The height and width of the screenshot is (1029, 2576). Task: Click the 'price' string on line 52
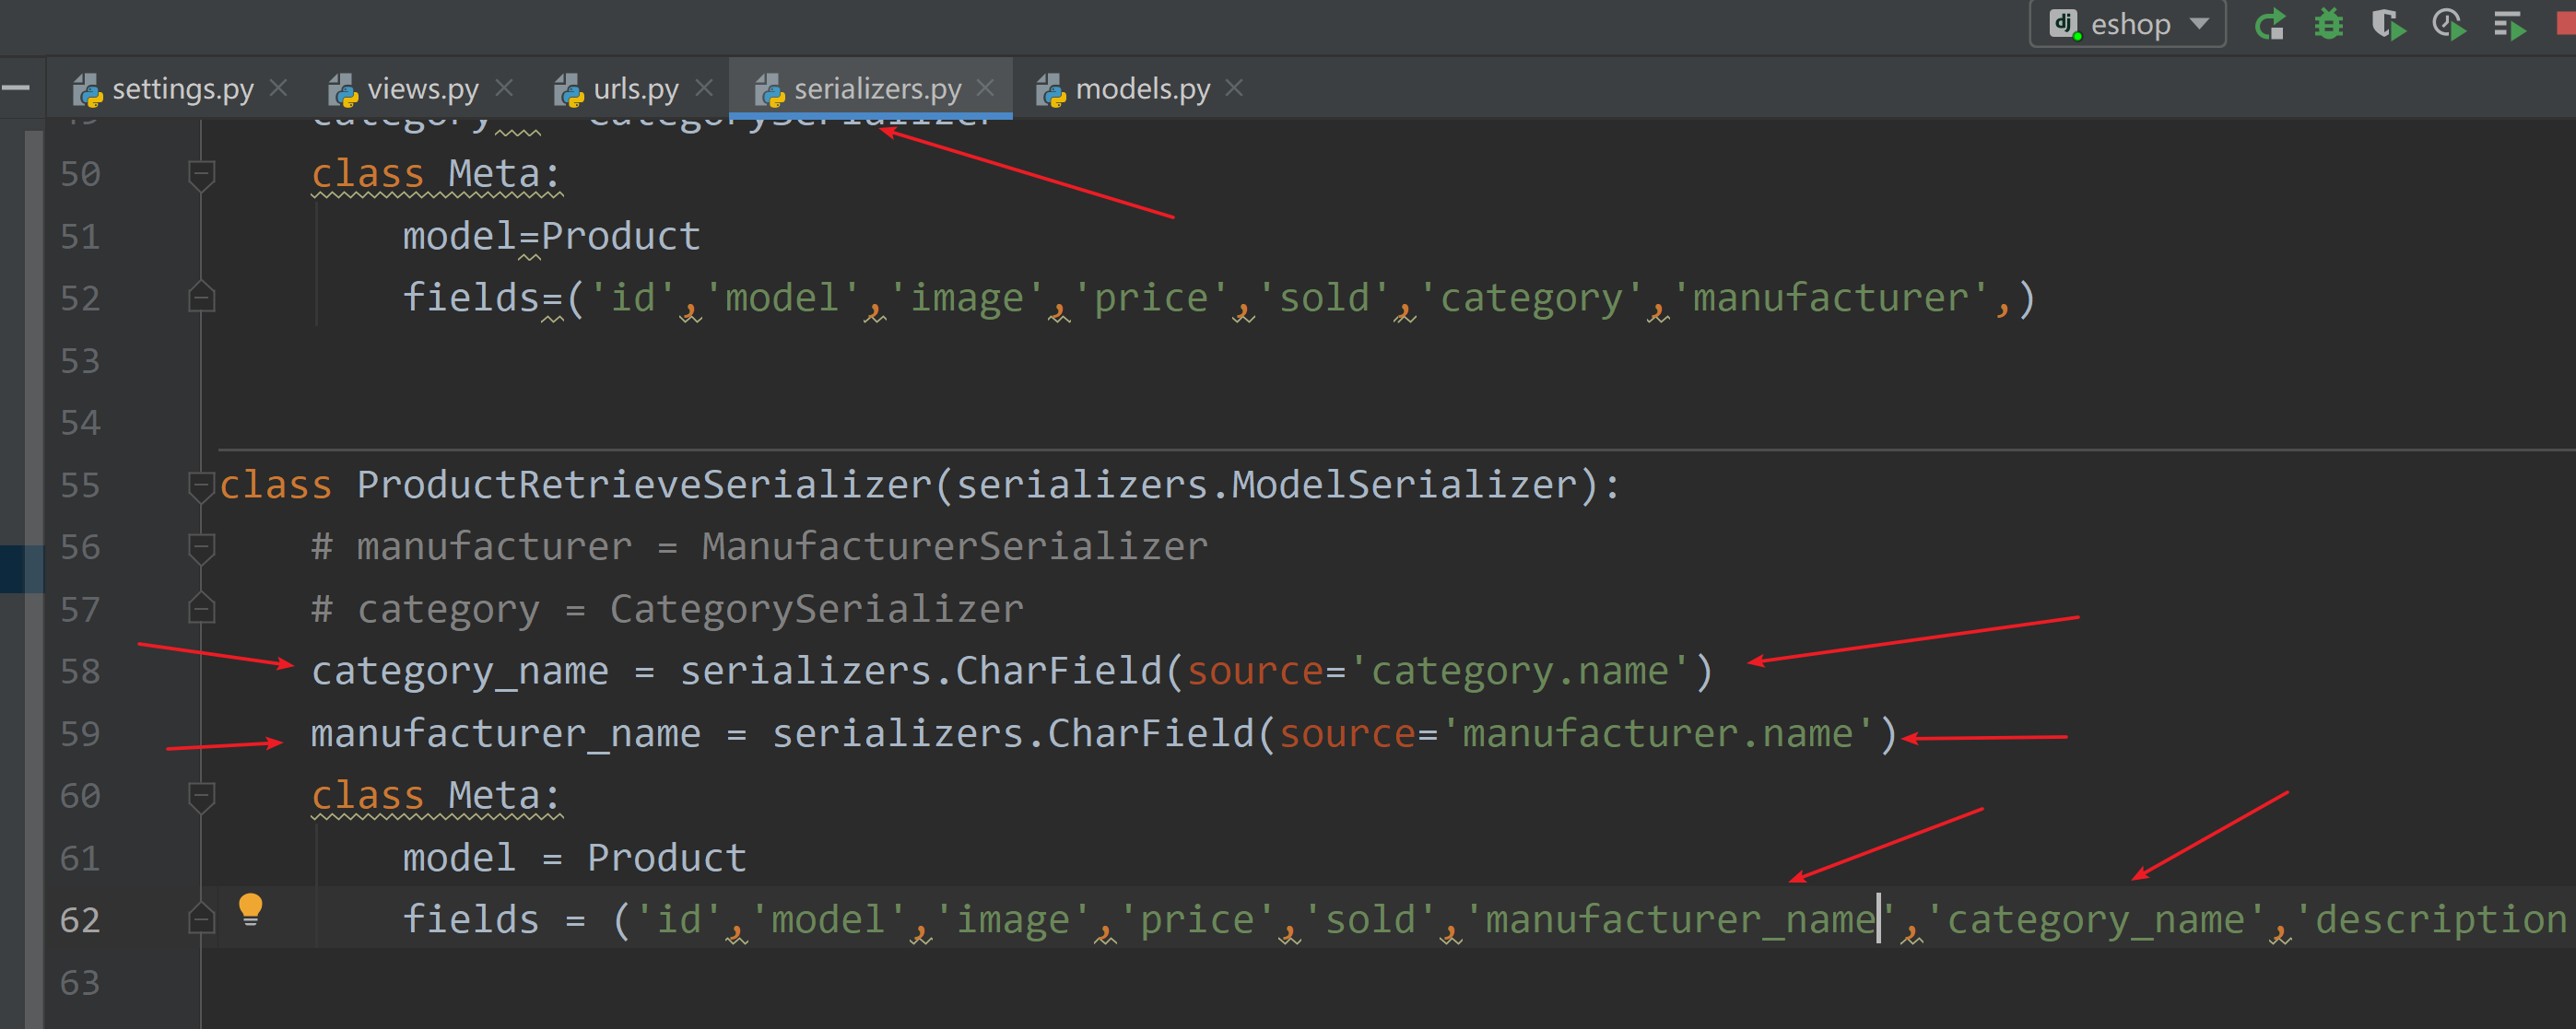point(1151,298)
